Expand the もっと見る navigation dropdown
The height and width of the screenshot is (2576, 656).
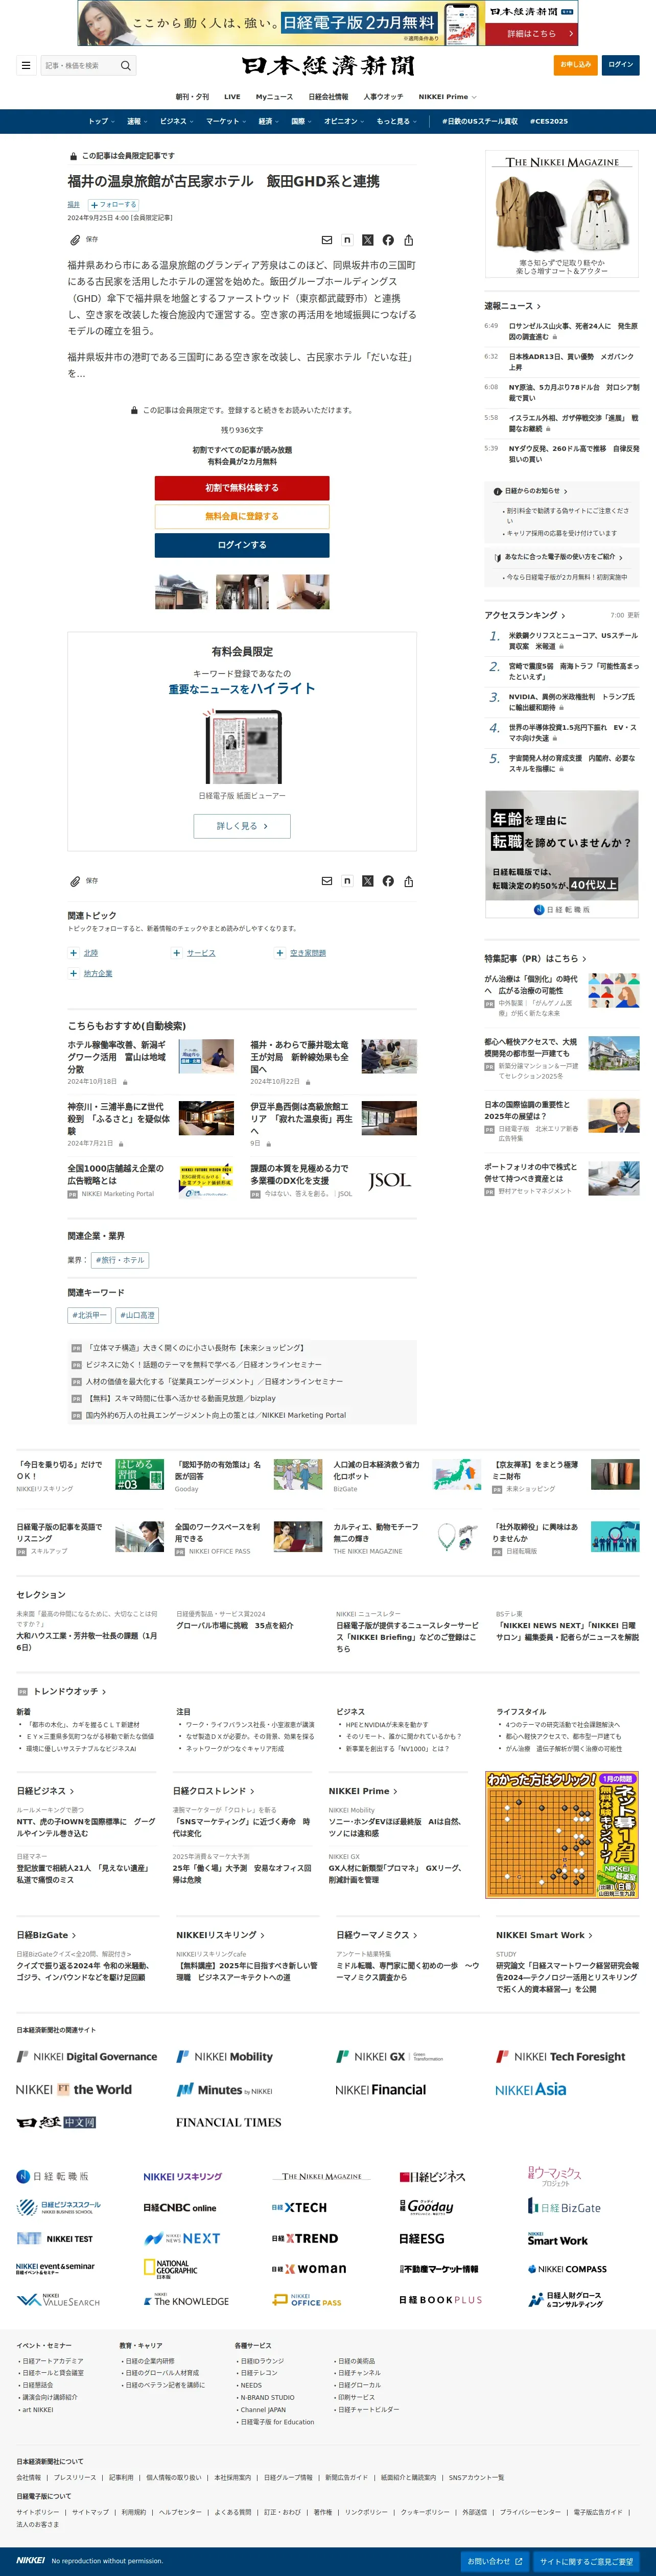pos(396,121)
